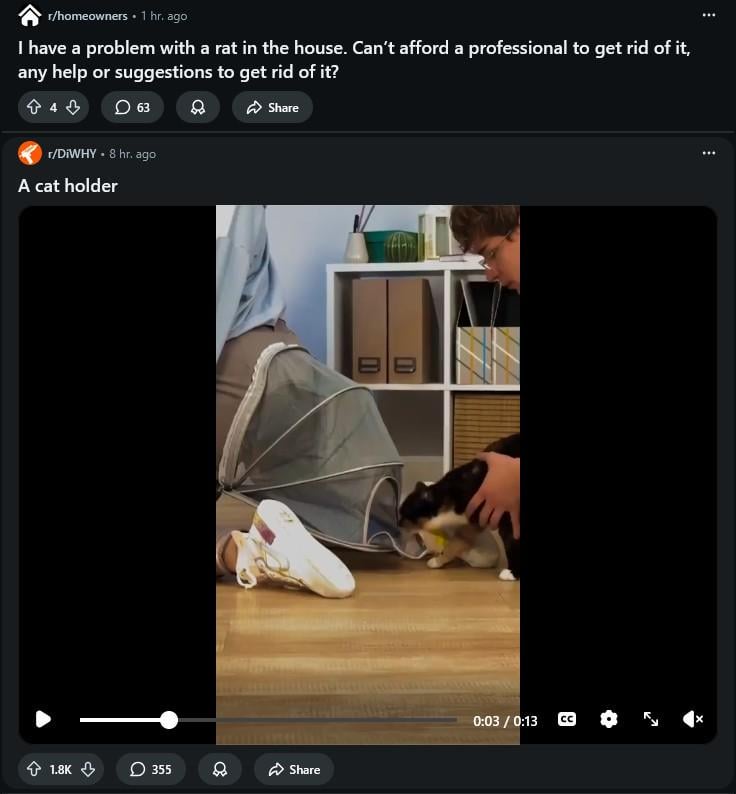Toggle closed captions on the video
The width and height of the screenshot is (736, 794).
(567, 719)
